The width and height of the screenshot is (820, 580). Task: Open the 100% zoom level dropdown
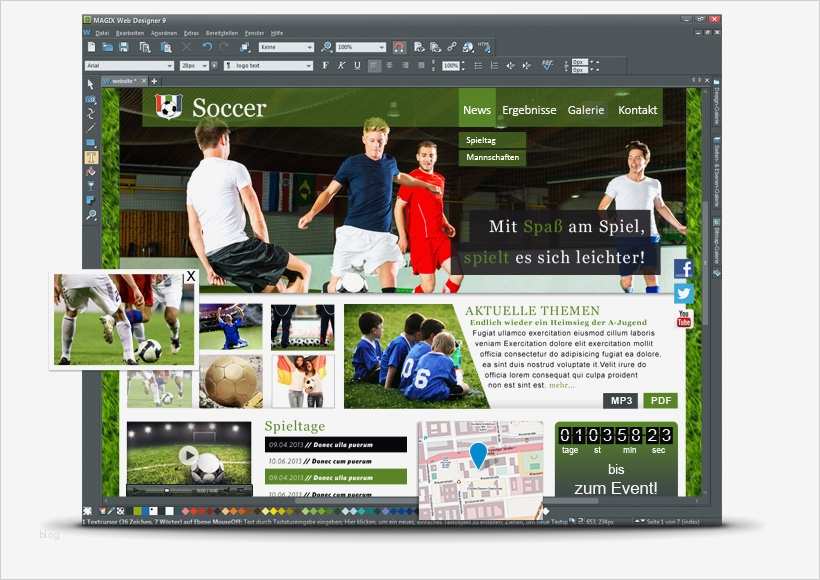[361, 47]
